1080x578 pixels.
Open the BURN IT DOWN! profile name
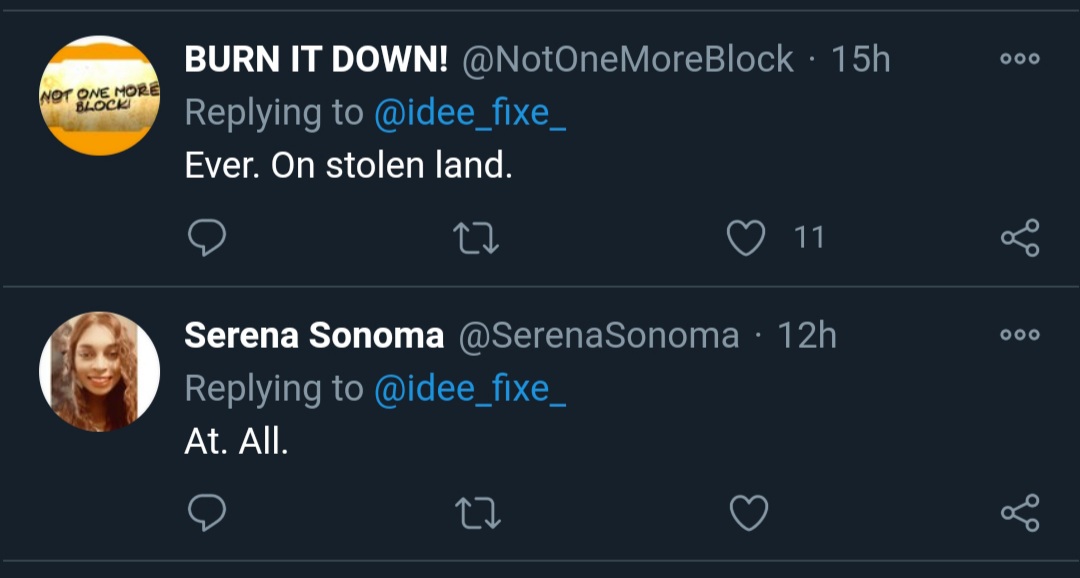pos(316,61)
